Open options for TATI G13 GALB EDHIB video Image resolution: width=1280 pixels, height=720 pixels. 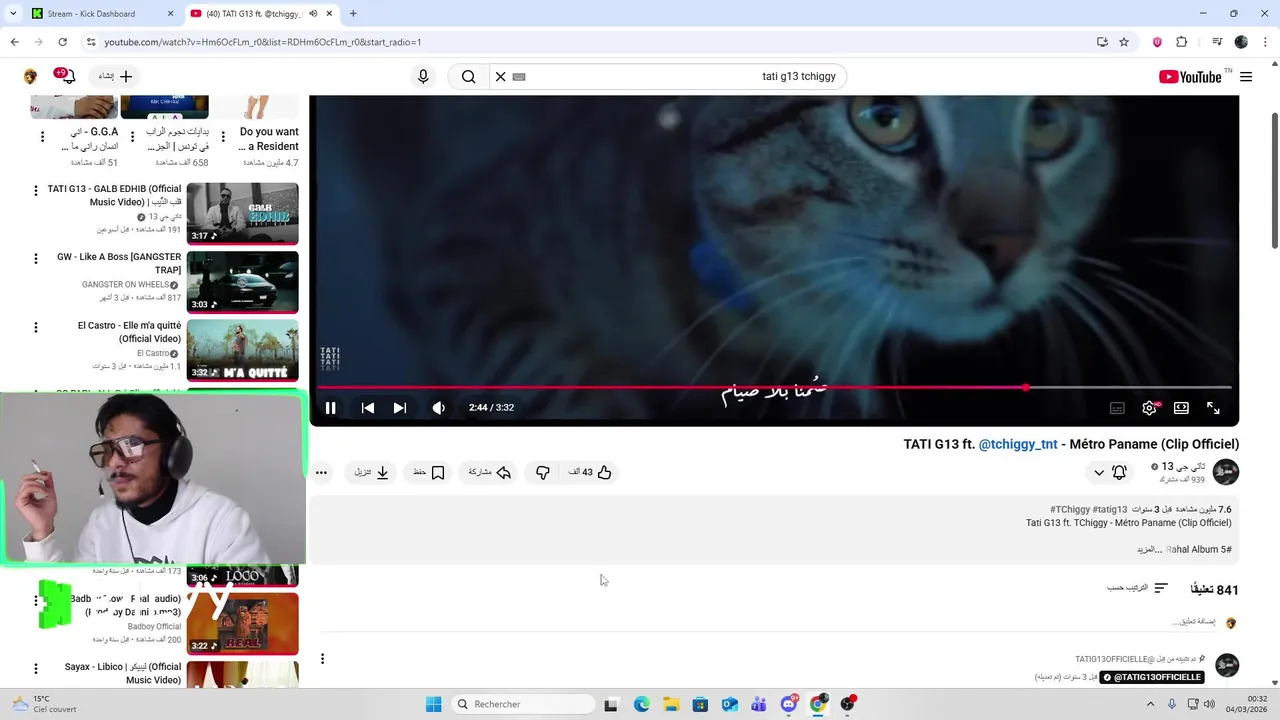point(36,190)
